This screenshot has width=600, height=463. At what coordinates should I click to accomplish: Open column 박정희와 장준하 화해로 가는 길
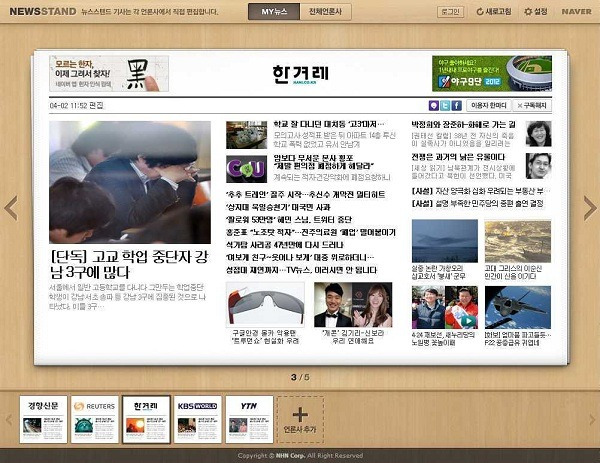[463, 124]
